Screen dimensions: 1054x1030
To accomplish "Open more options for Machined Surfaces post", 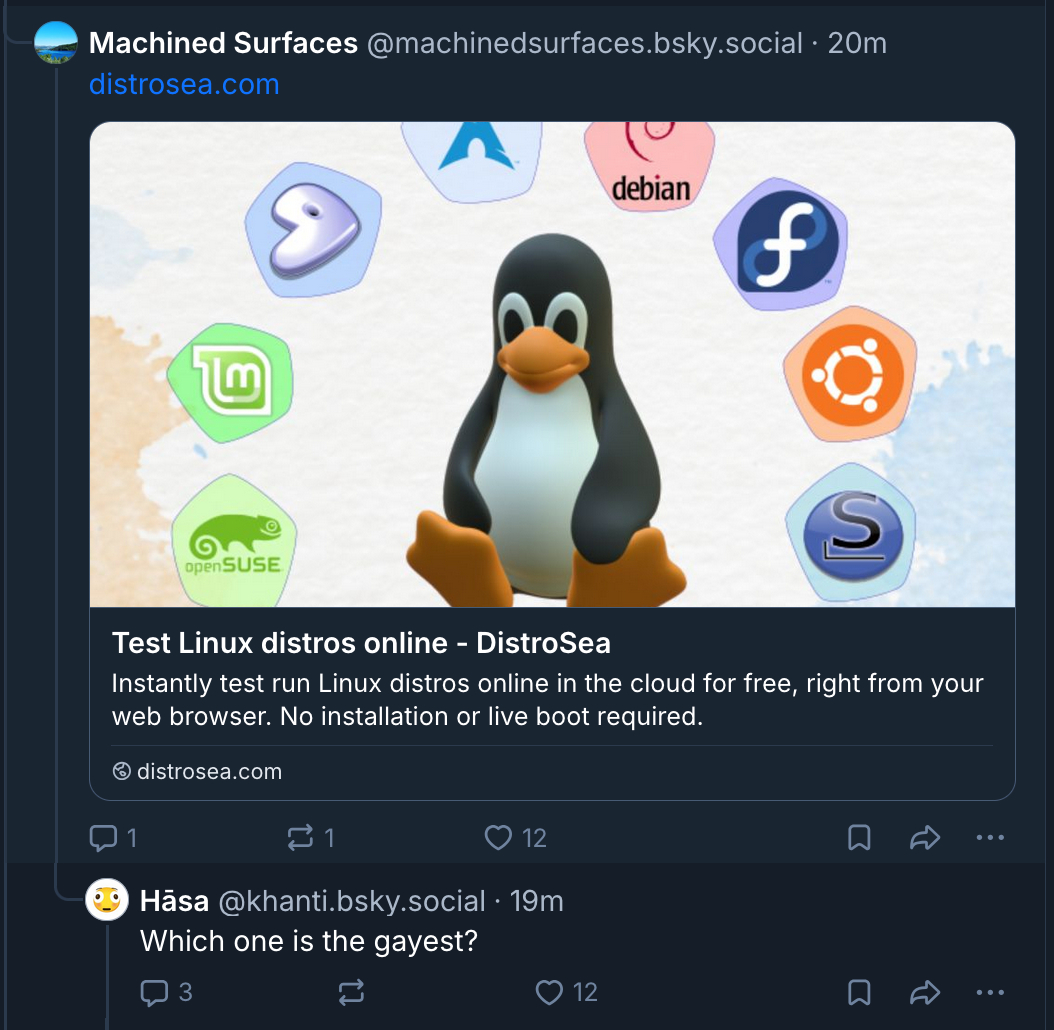I will coord(989,838).
